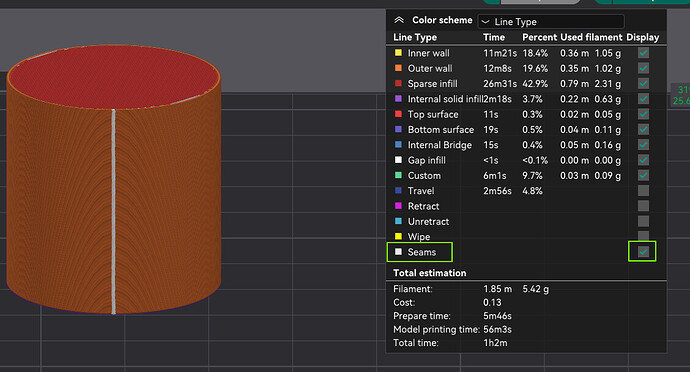This screenshot has height=372, width=690.
Task: Click the white seam line on the cylinder
Action: coord(114,211)
